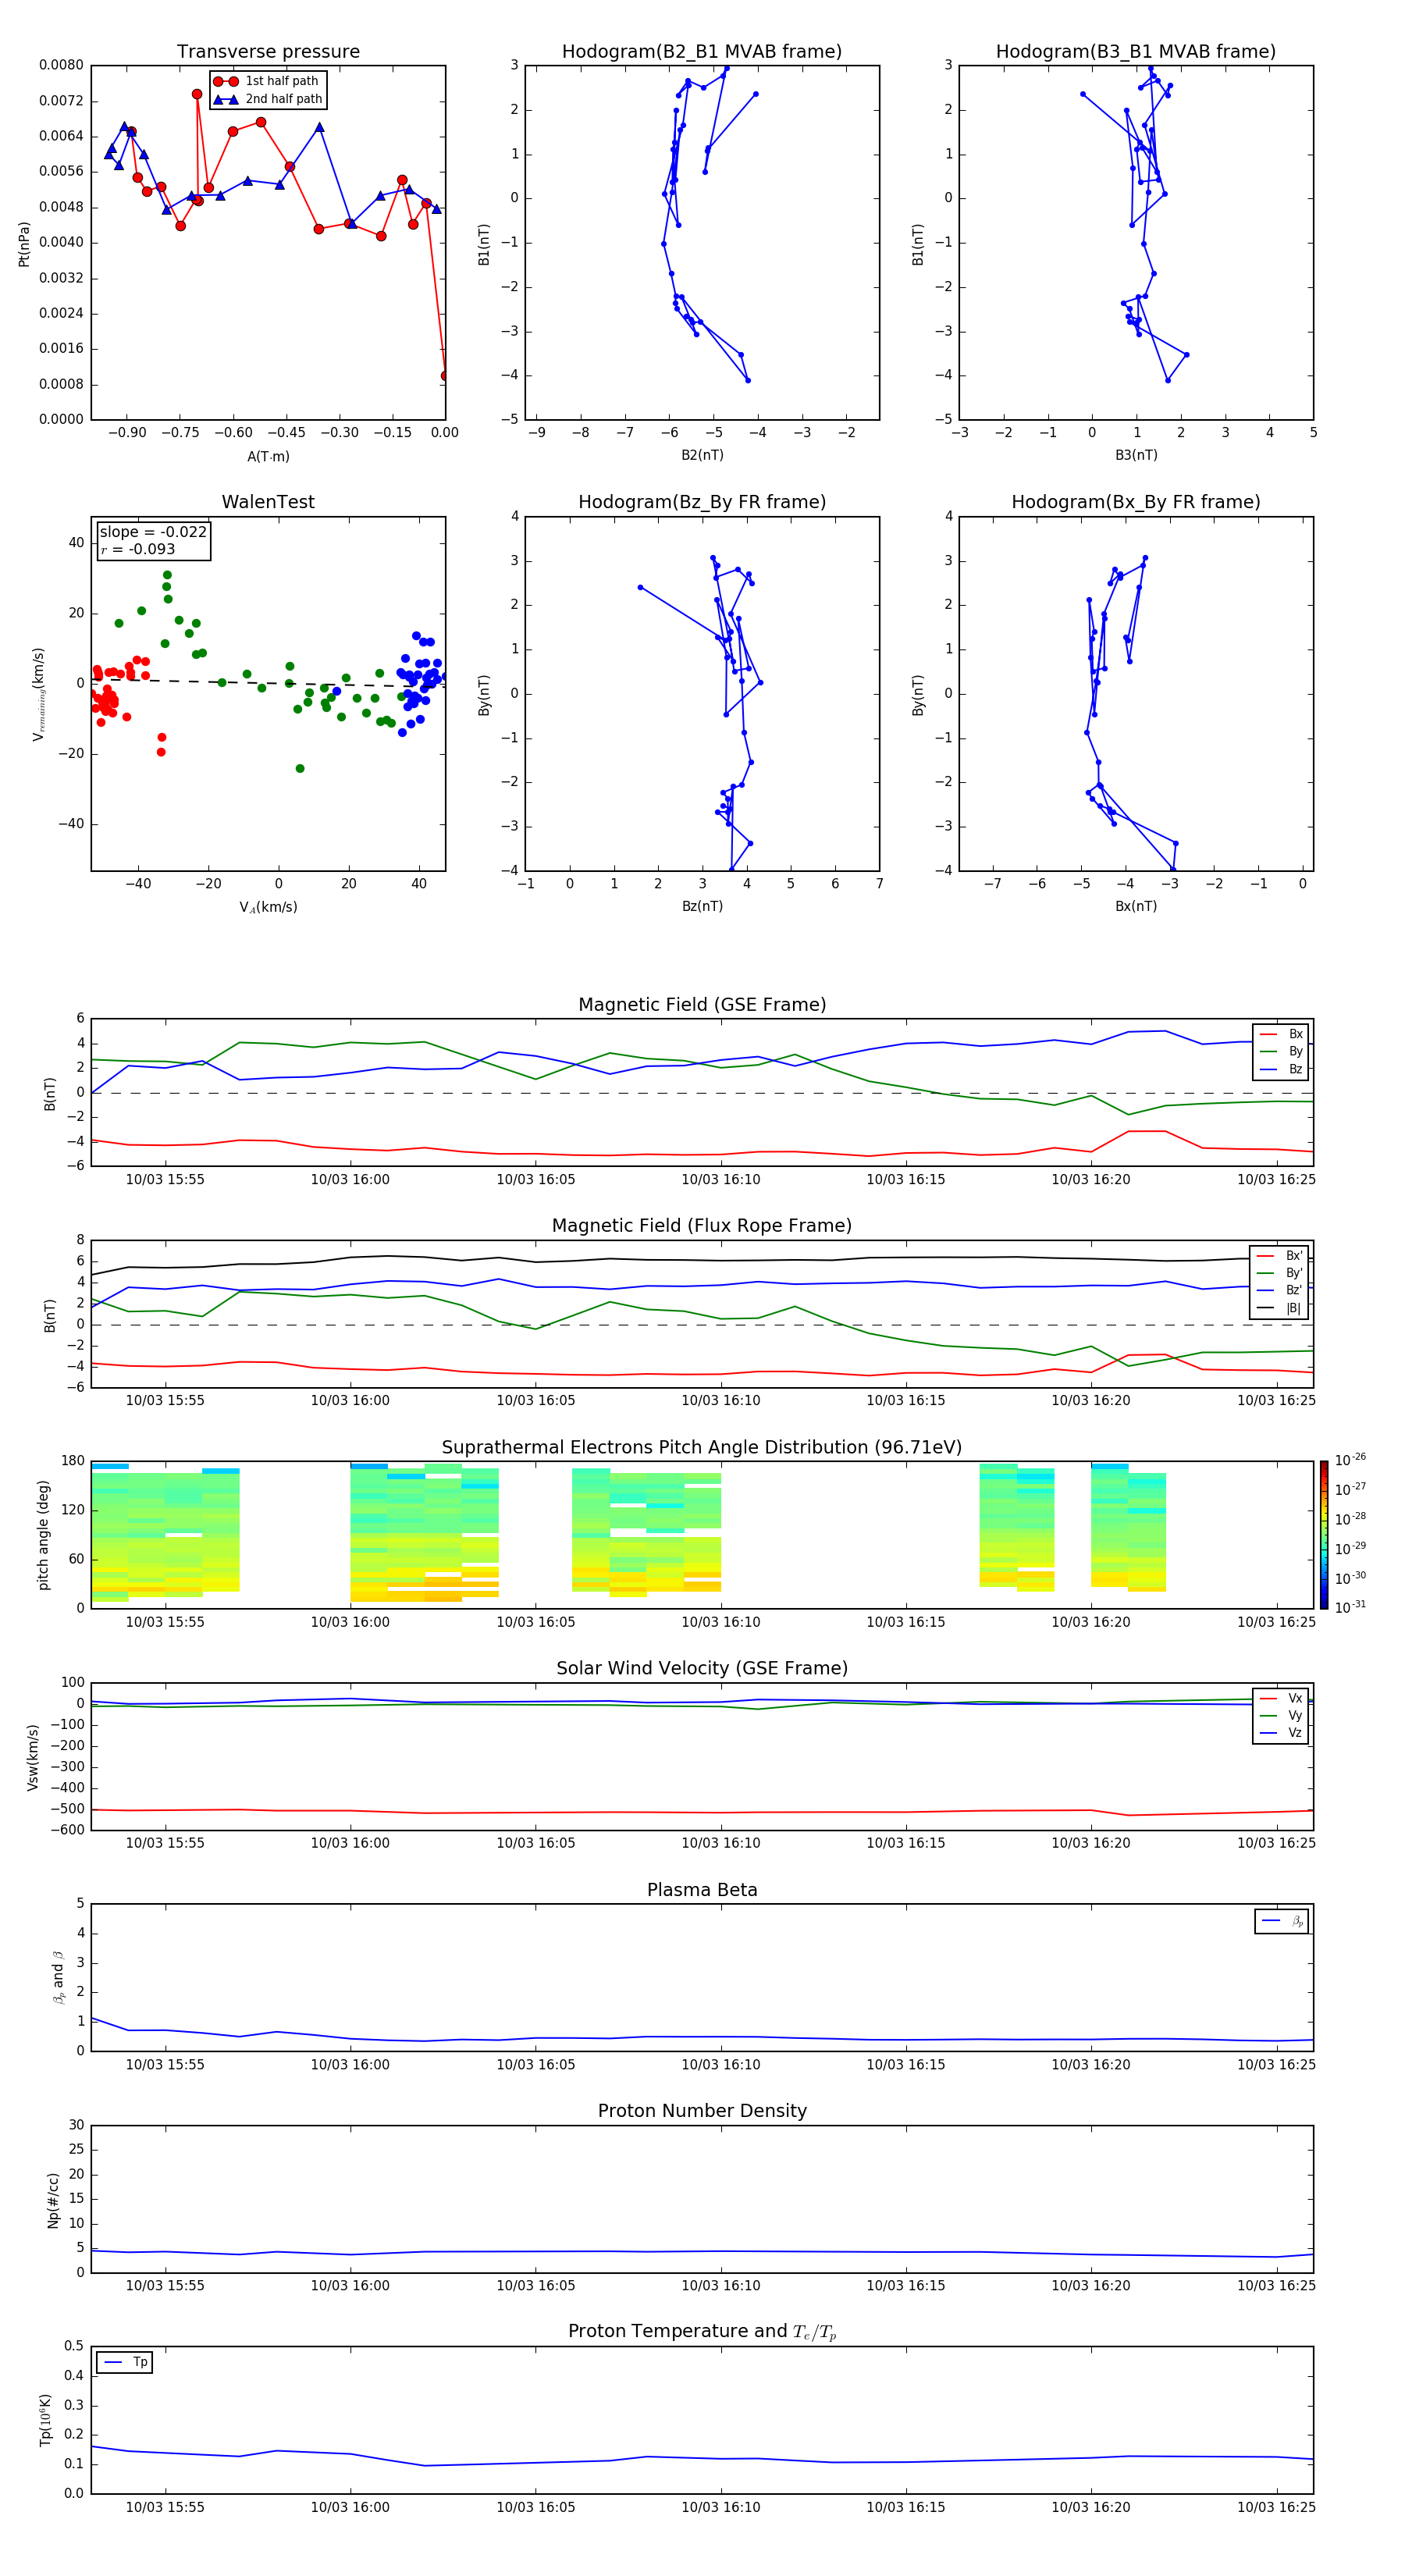1405x2576 pixels.
Task: Click the 'Plasma Beta' plot title
Action: pos(702,1890)
